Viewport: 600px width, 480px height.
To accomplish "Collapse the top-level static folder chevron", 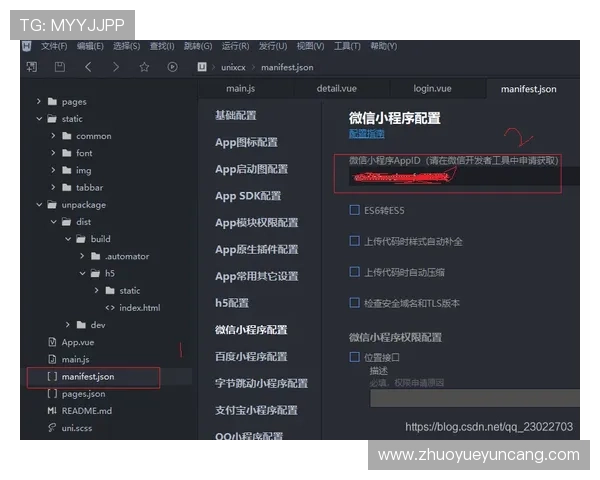I will click(x=39, y=119).
